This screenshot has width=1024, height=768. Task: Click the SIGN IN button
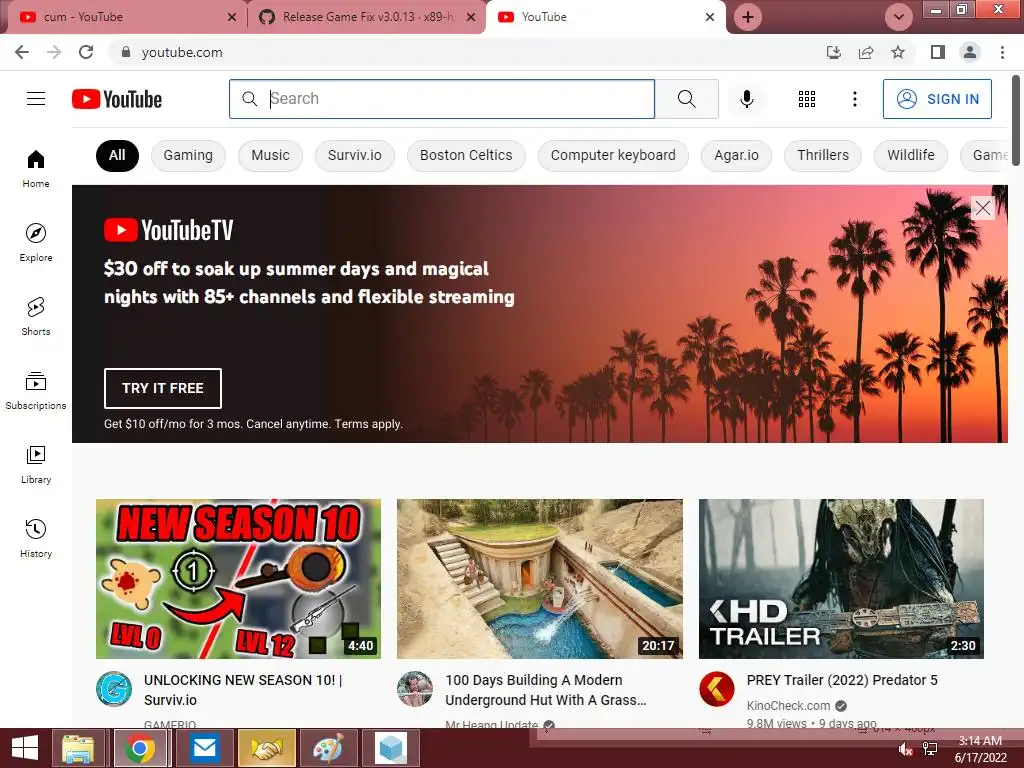click(937, 99)
